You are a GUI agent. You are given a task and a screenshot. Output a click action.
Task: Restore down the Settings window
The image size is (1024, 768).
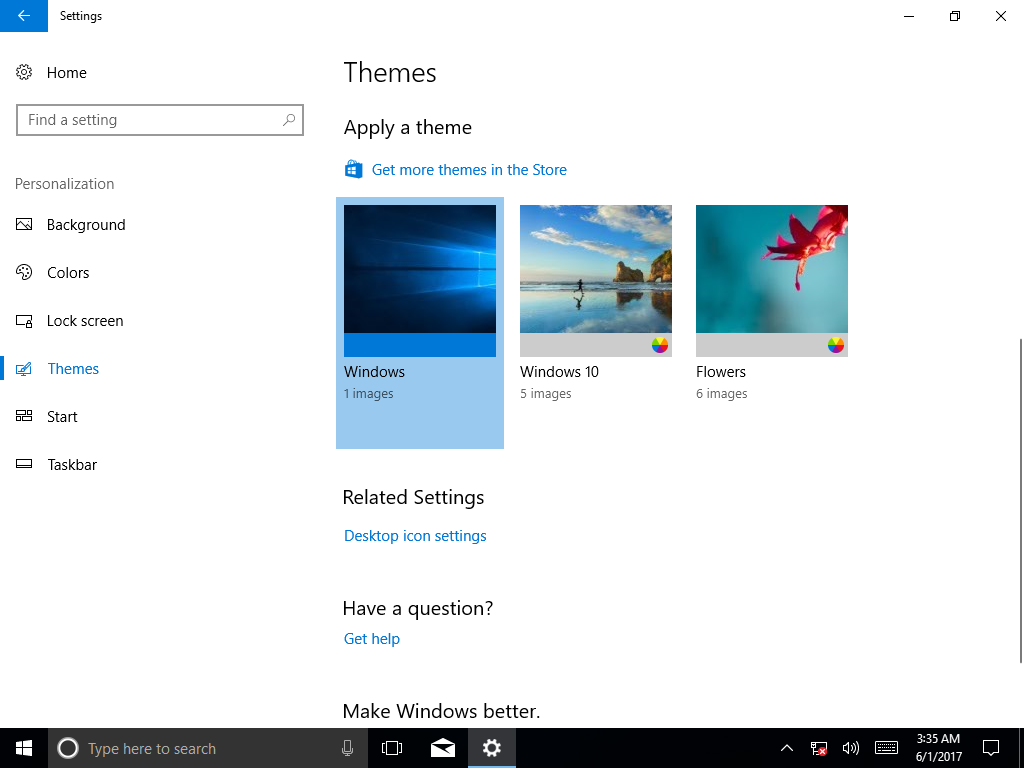pyautogui.click(x=955, y=16)
